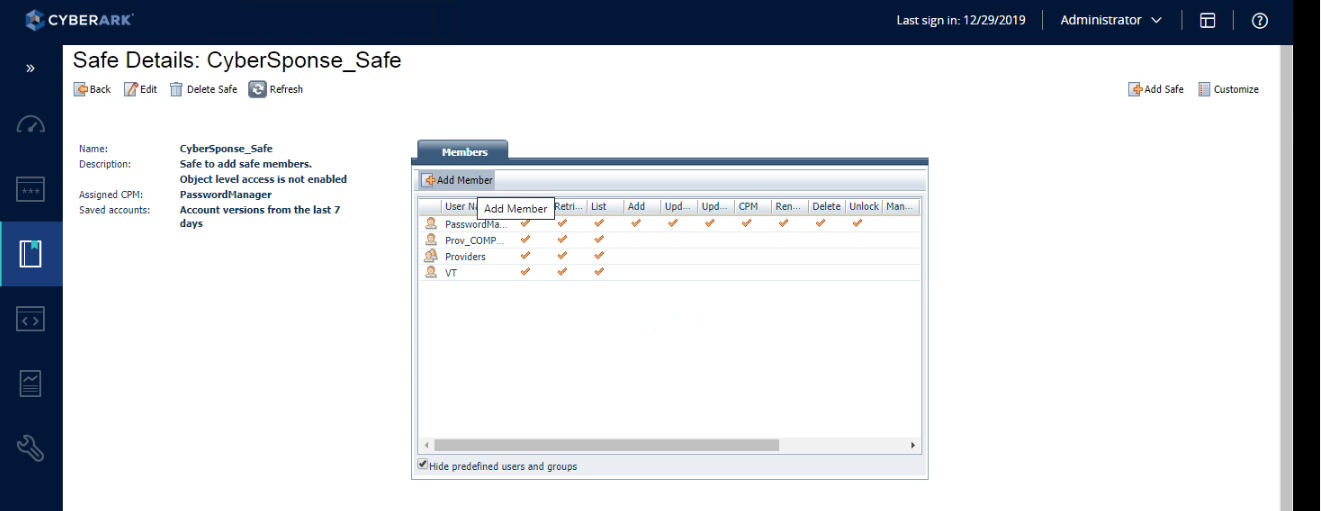Sort by the Ren... column header
This screenshot has height=511, width=1321.
click(789, 207)
